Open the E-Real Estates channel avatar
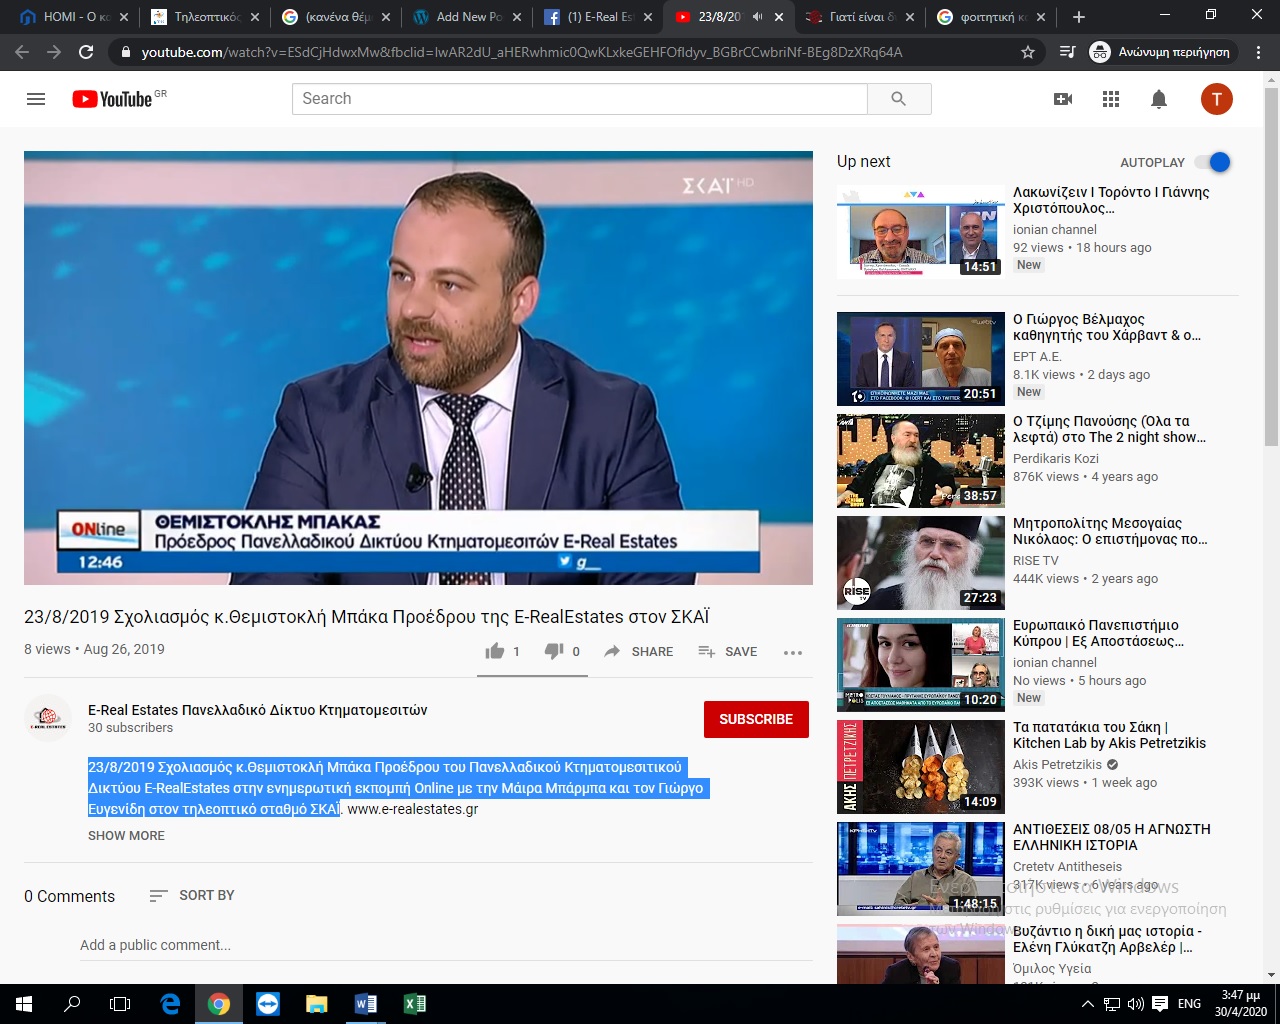Viewport: 1280px width, 1024px height. (47, 718)
